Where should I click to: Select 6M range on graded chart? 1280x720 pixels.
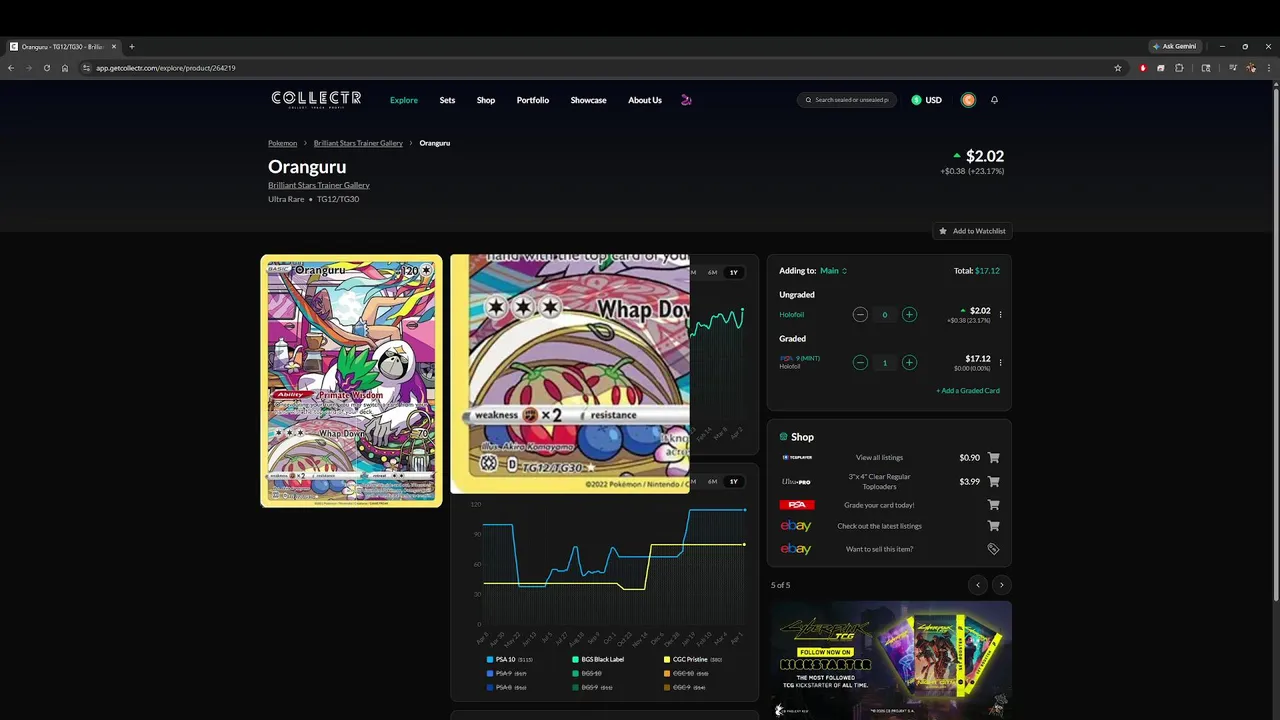712,481
